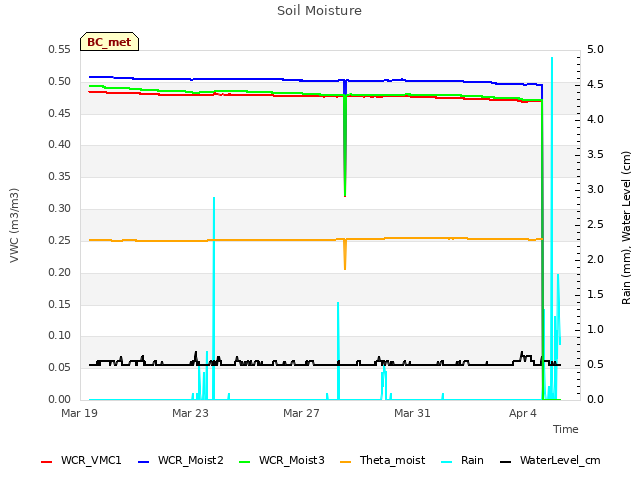Toggle the Rain legend entry
640x480 pixels.
click(x=462, y=460)
